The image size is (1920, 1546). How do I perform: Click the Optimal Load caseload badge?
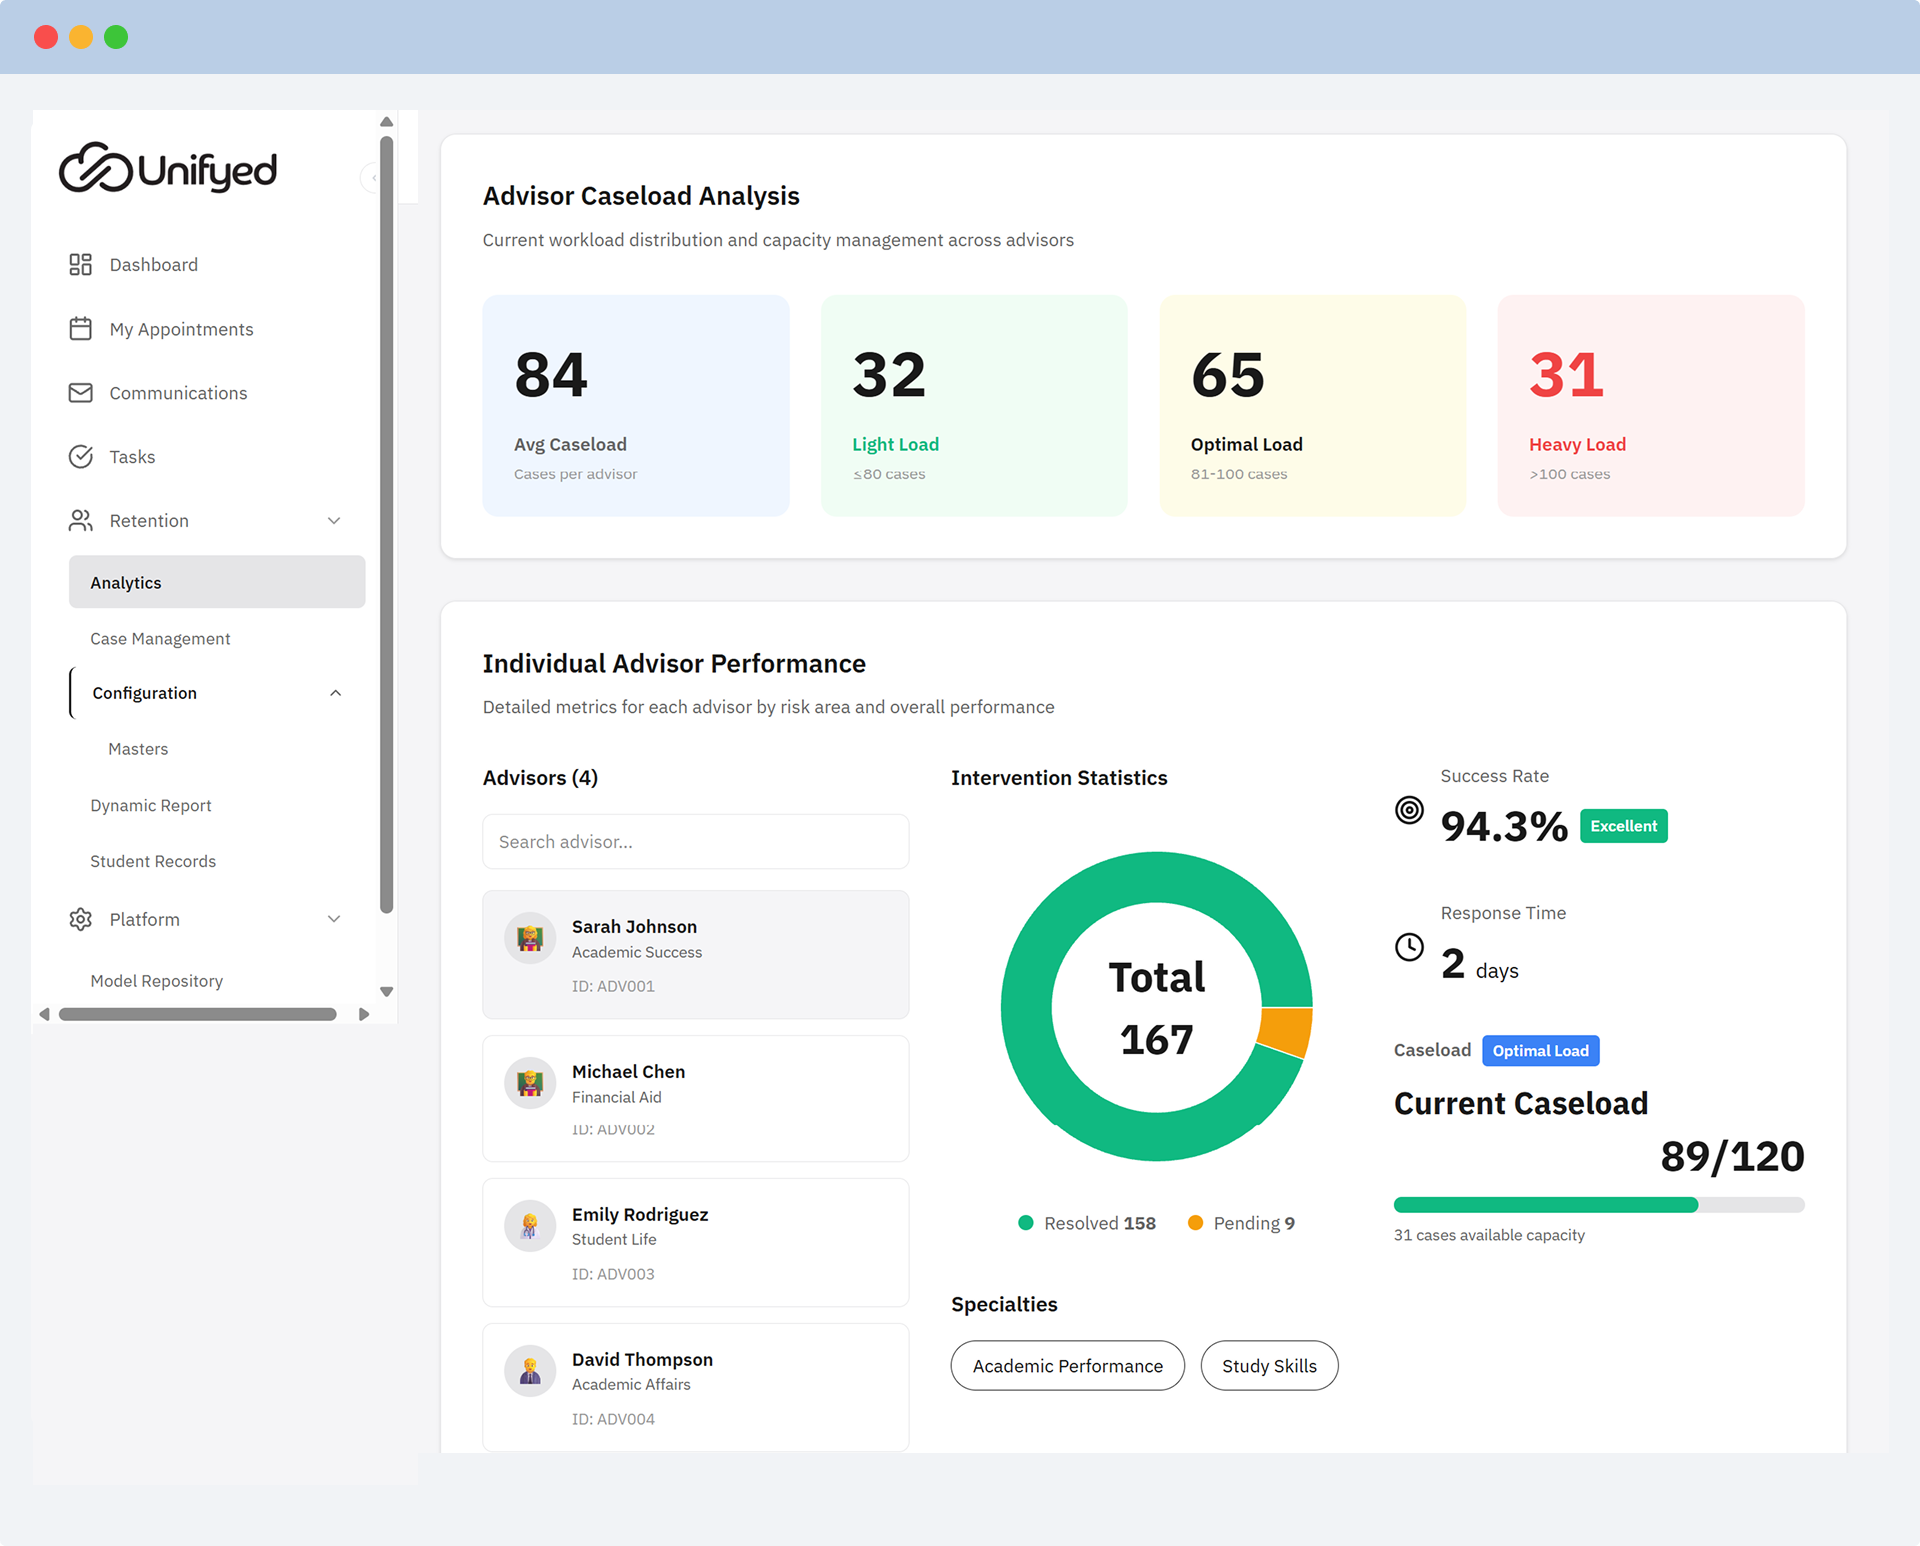[x=1540, y=1050]
